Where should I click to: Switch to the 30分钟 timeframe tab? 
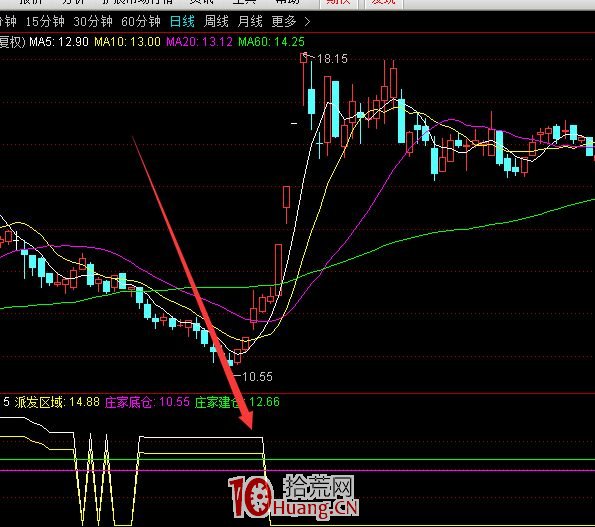(x=93, y=21)
